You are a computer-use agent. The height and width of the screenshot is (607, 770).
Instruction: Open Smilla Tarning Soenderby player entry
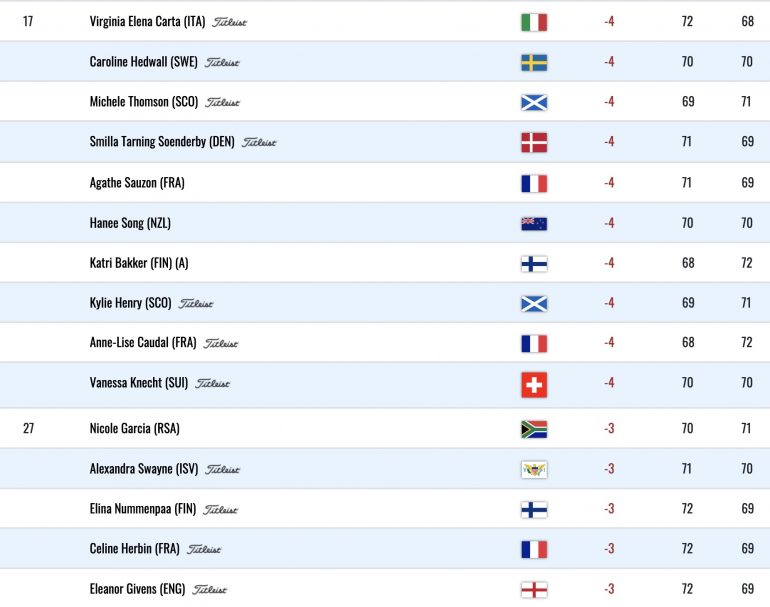coord(162,142)
